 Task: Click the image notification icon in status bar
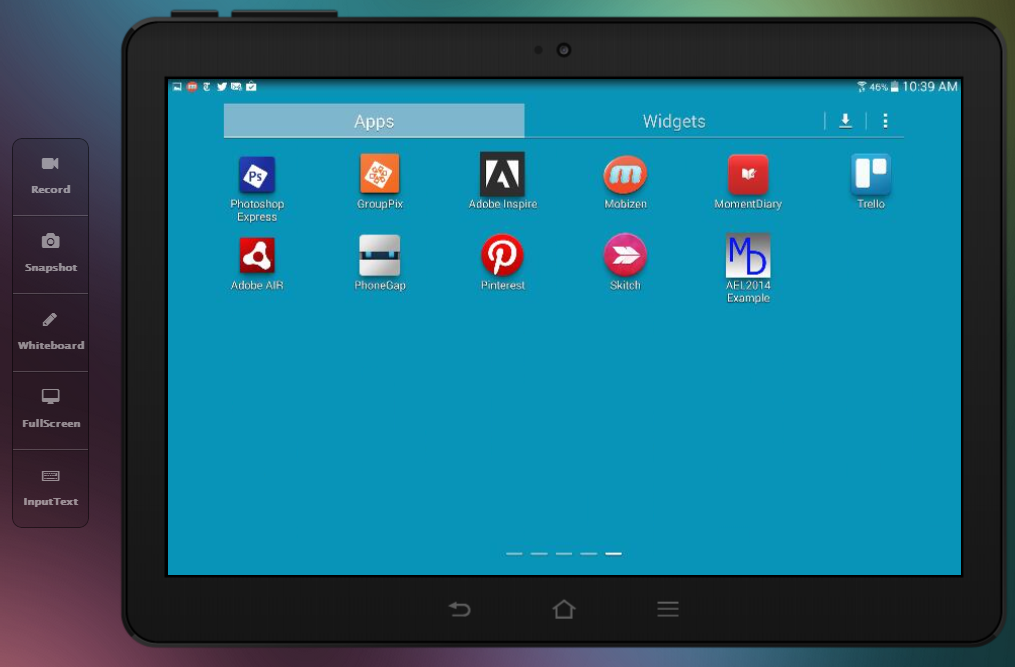(x=177, y=86)
